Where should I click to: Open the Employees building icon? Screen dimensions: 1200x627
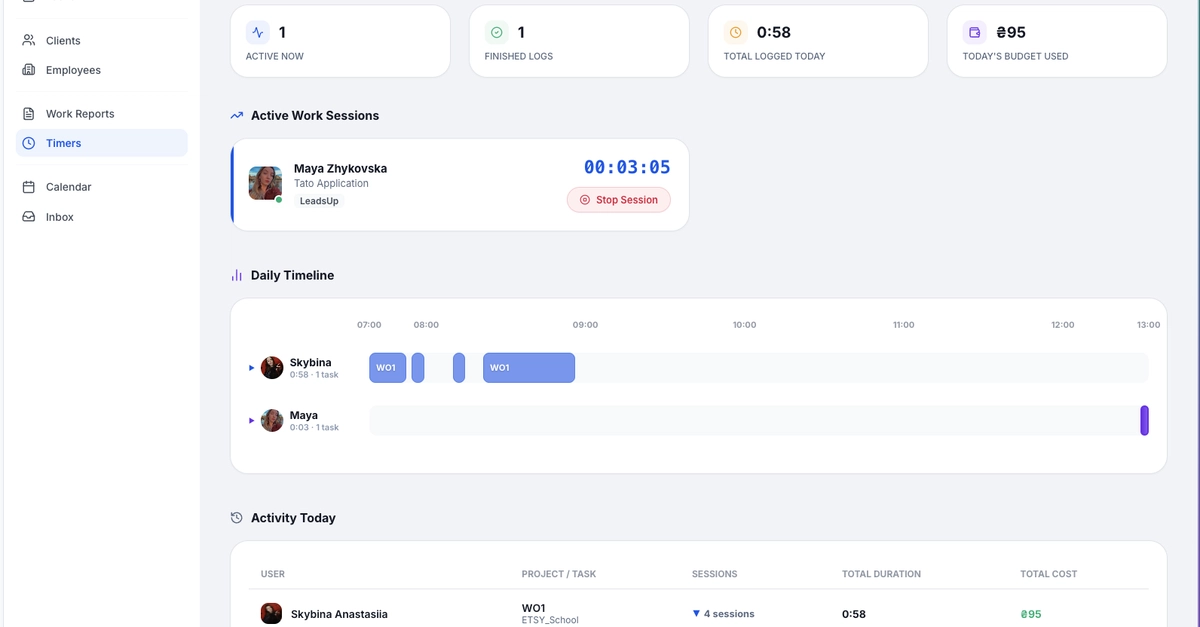[x=28, y=70]
